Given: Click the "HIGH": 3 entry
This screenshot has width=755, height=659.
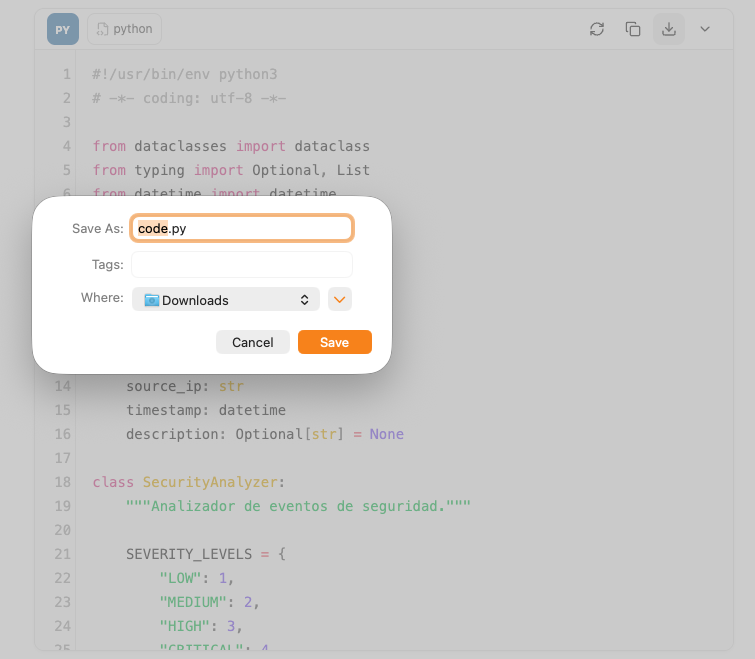Looking at the screenshot, I should click(201, 626).
